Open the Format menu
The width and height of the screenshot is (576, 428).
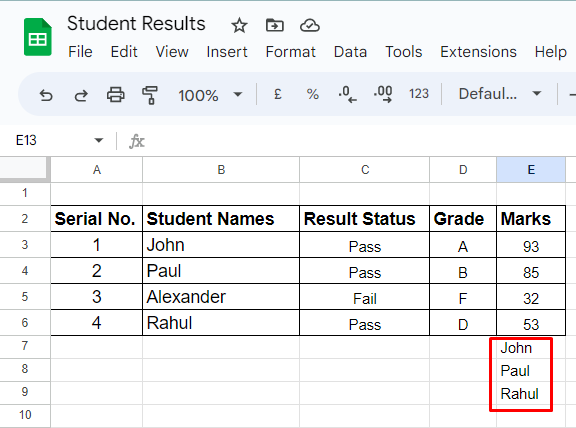pyautogui.click(x=290, y=52)
